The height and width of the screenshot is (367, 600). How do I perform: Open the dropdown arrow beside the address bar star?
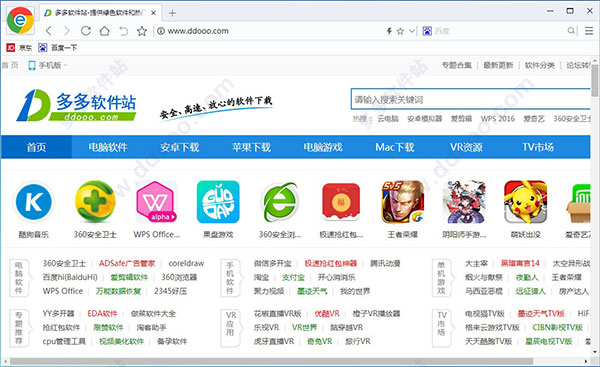pyautogui.click(x=412, y=31)
